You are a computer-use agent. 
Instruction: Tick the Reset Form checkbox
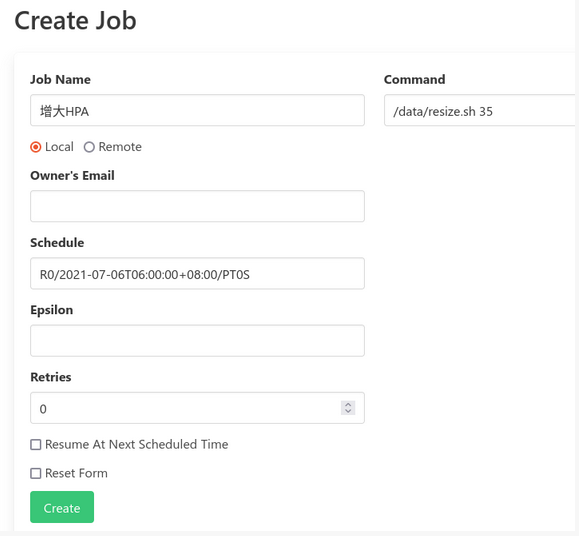point(35,473)
